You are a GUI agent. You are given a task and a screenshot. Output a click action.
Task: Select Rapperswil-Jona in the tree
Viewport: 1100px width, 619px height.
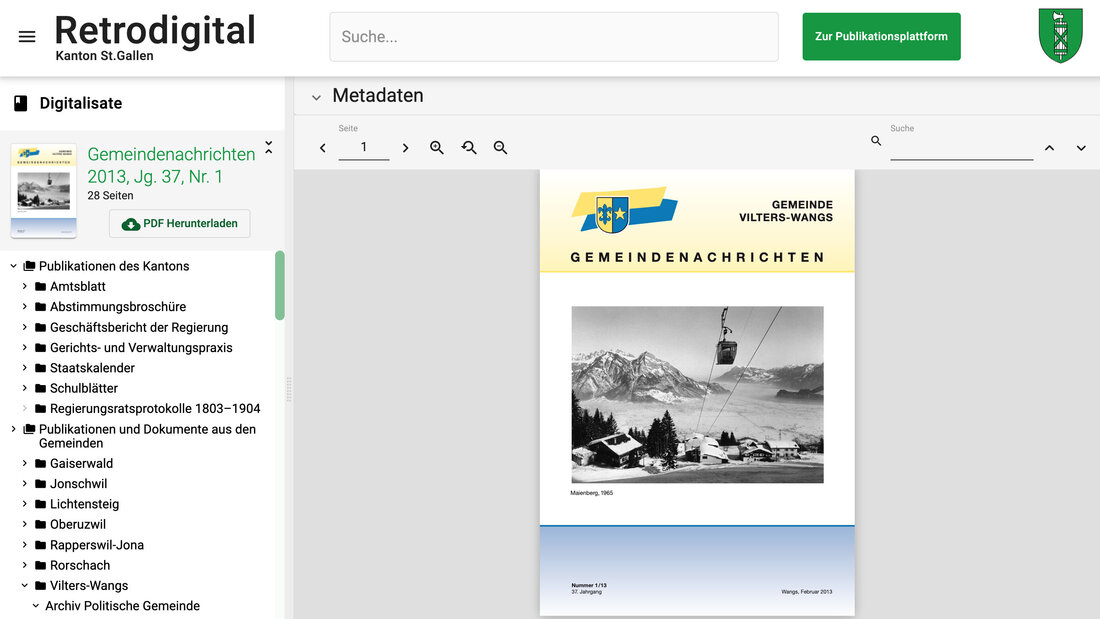[x=96, y=545]
